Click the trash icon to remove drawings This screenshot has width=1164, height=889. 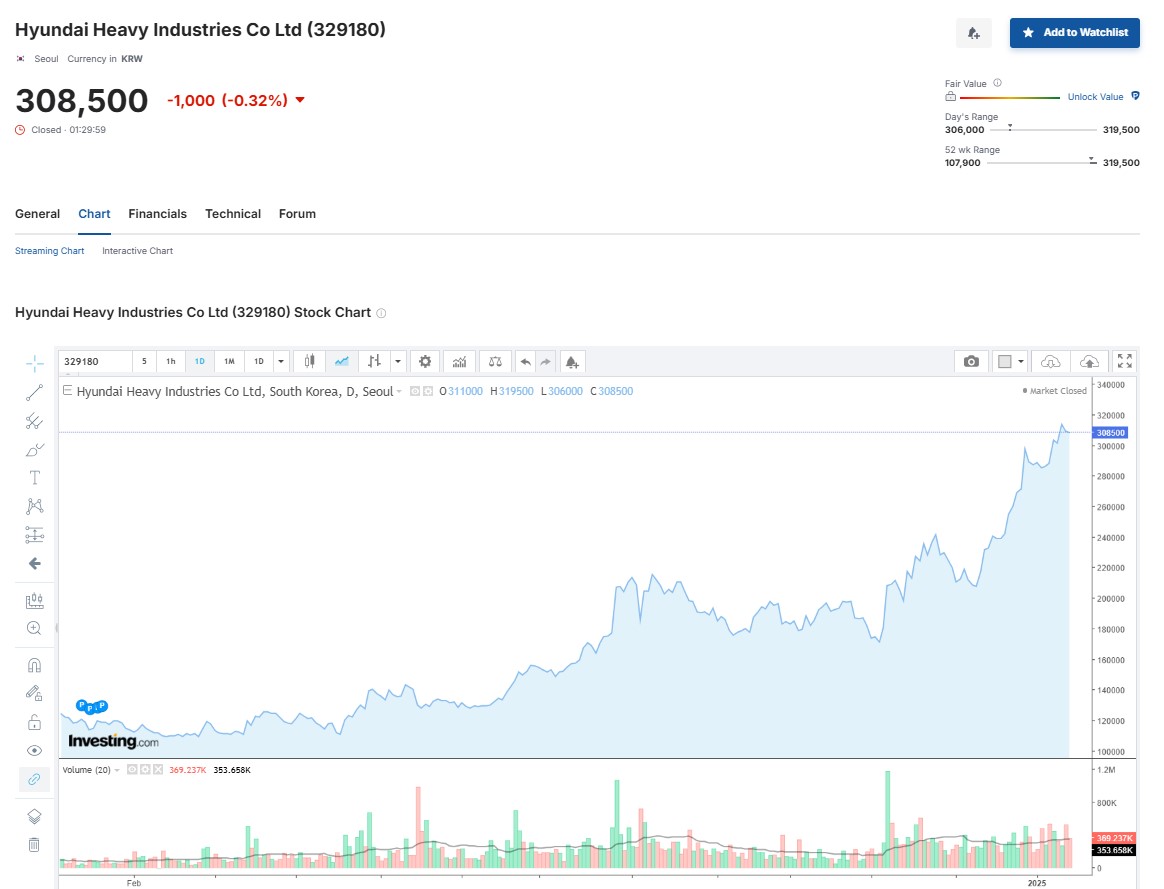pyautogui.click(x=34, y=844)
